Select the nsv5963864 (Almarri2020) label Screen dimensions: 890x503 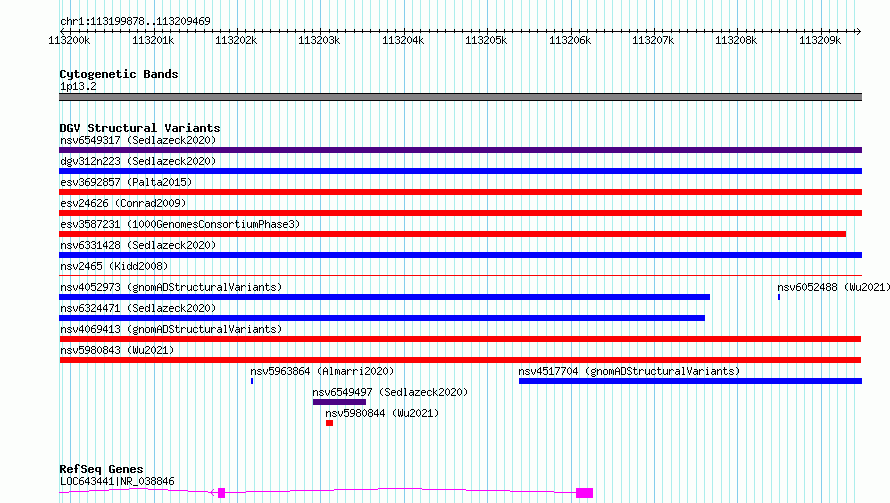tap(322, 371)
